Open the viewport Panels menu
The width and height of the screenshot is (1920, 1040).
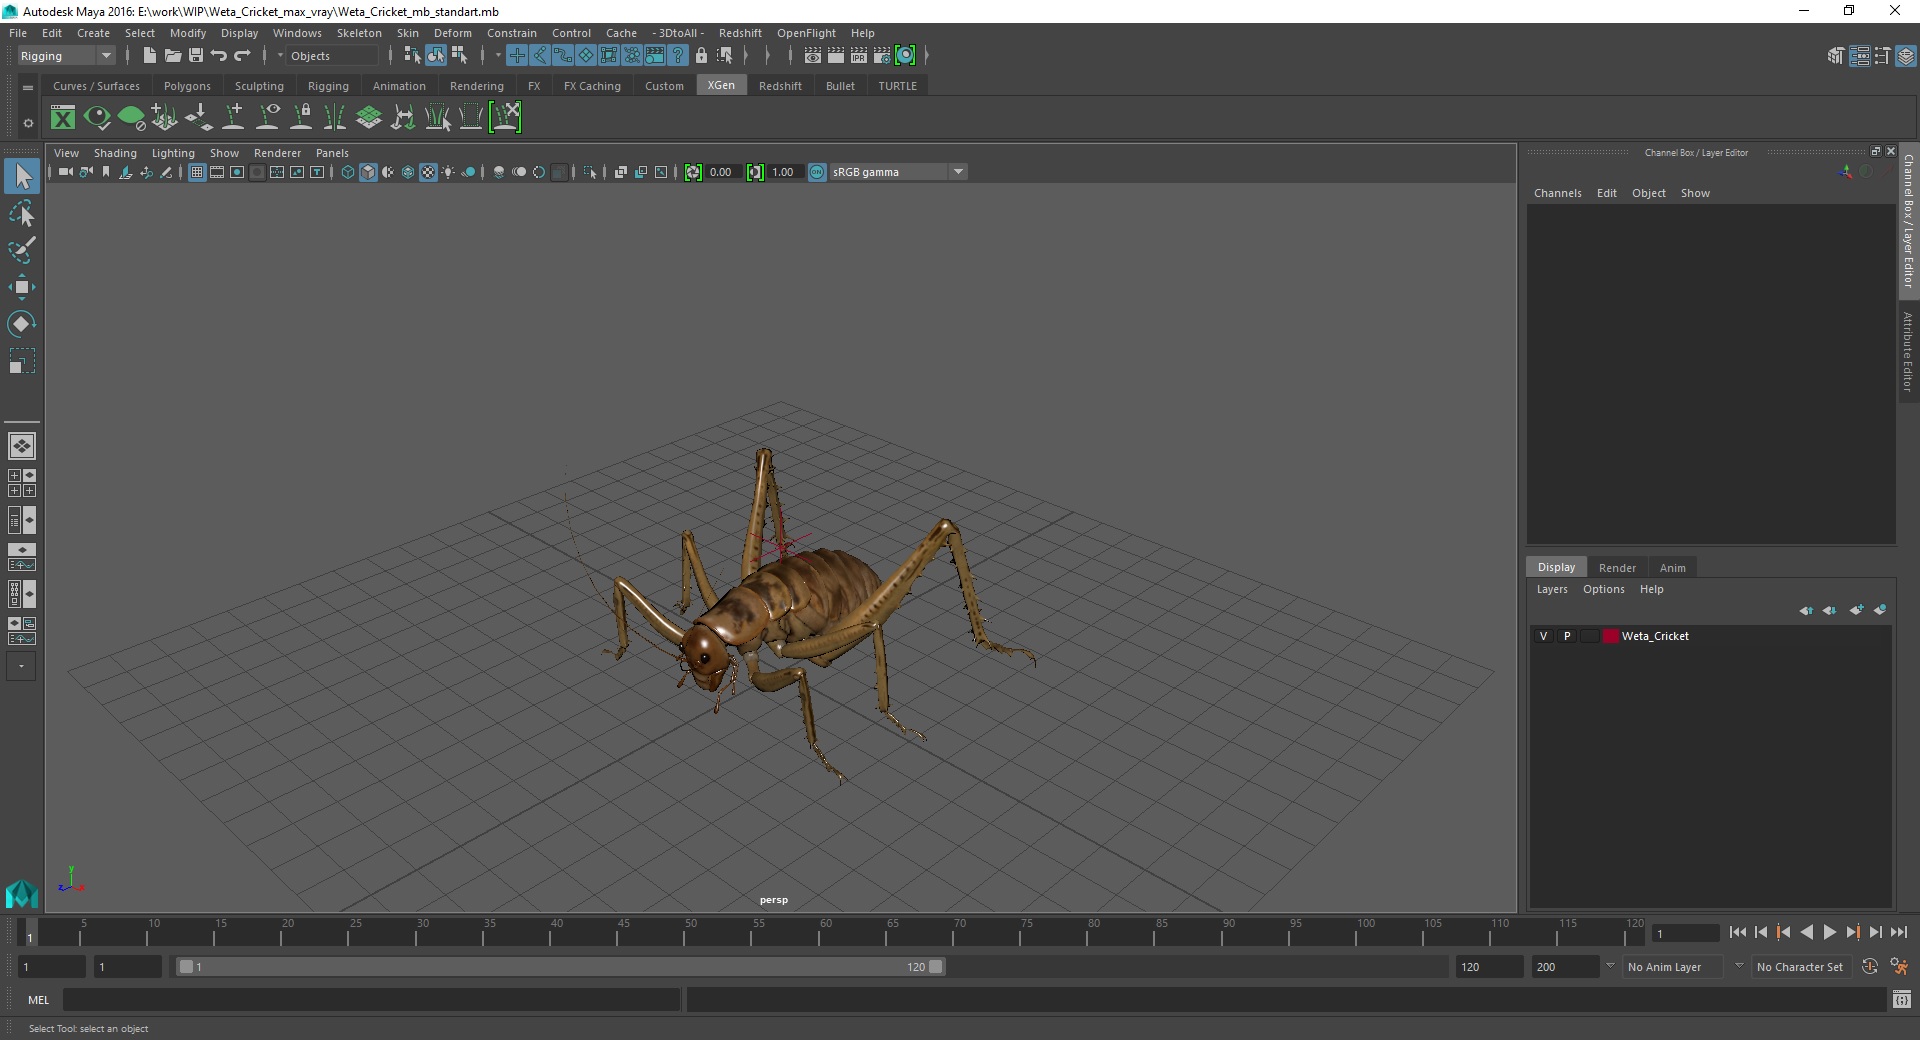pyautogui.click(x=332, y=153)
